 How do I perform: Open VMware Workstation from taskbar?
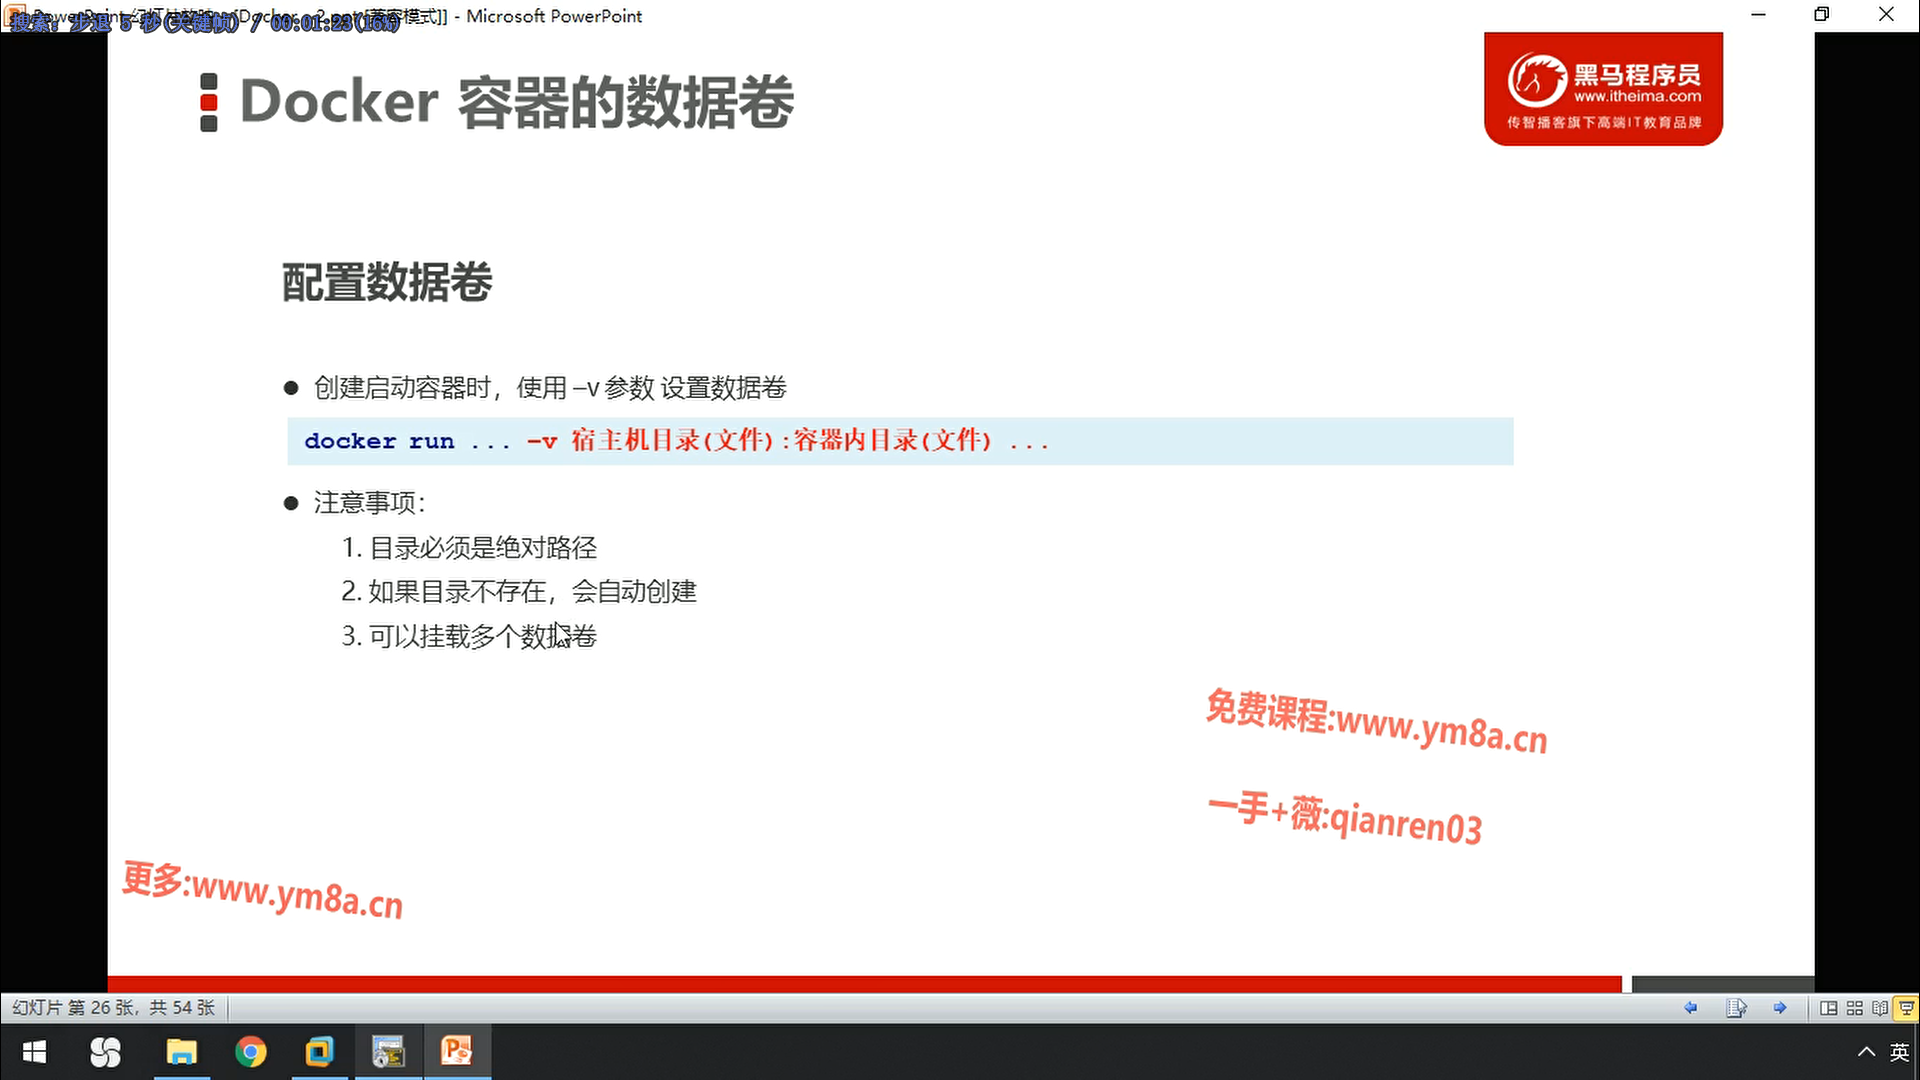319,1051
